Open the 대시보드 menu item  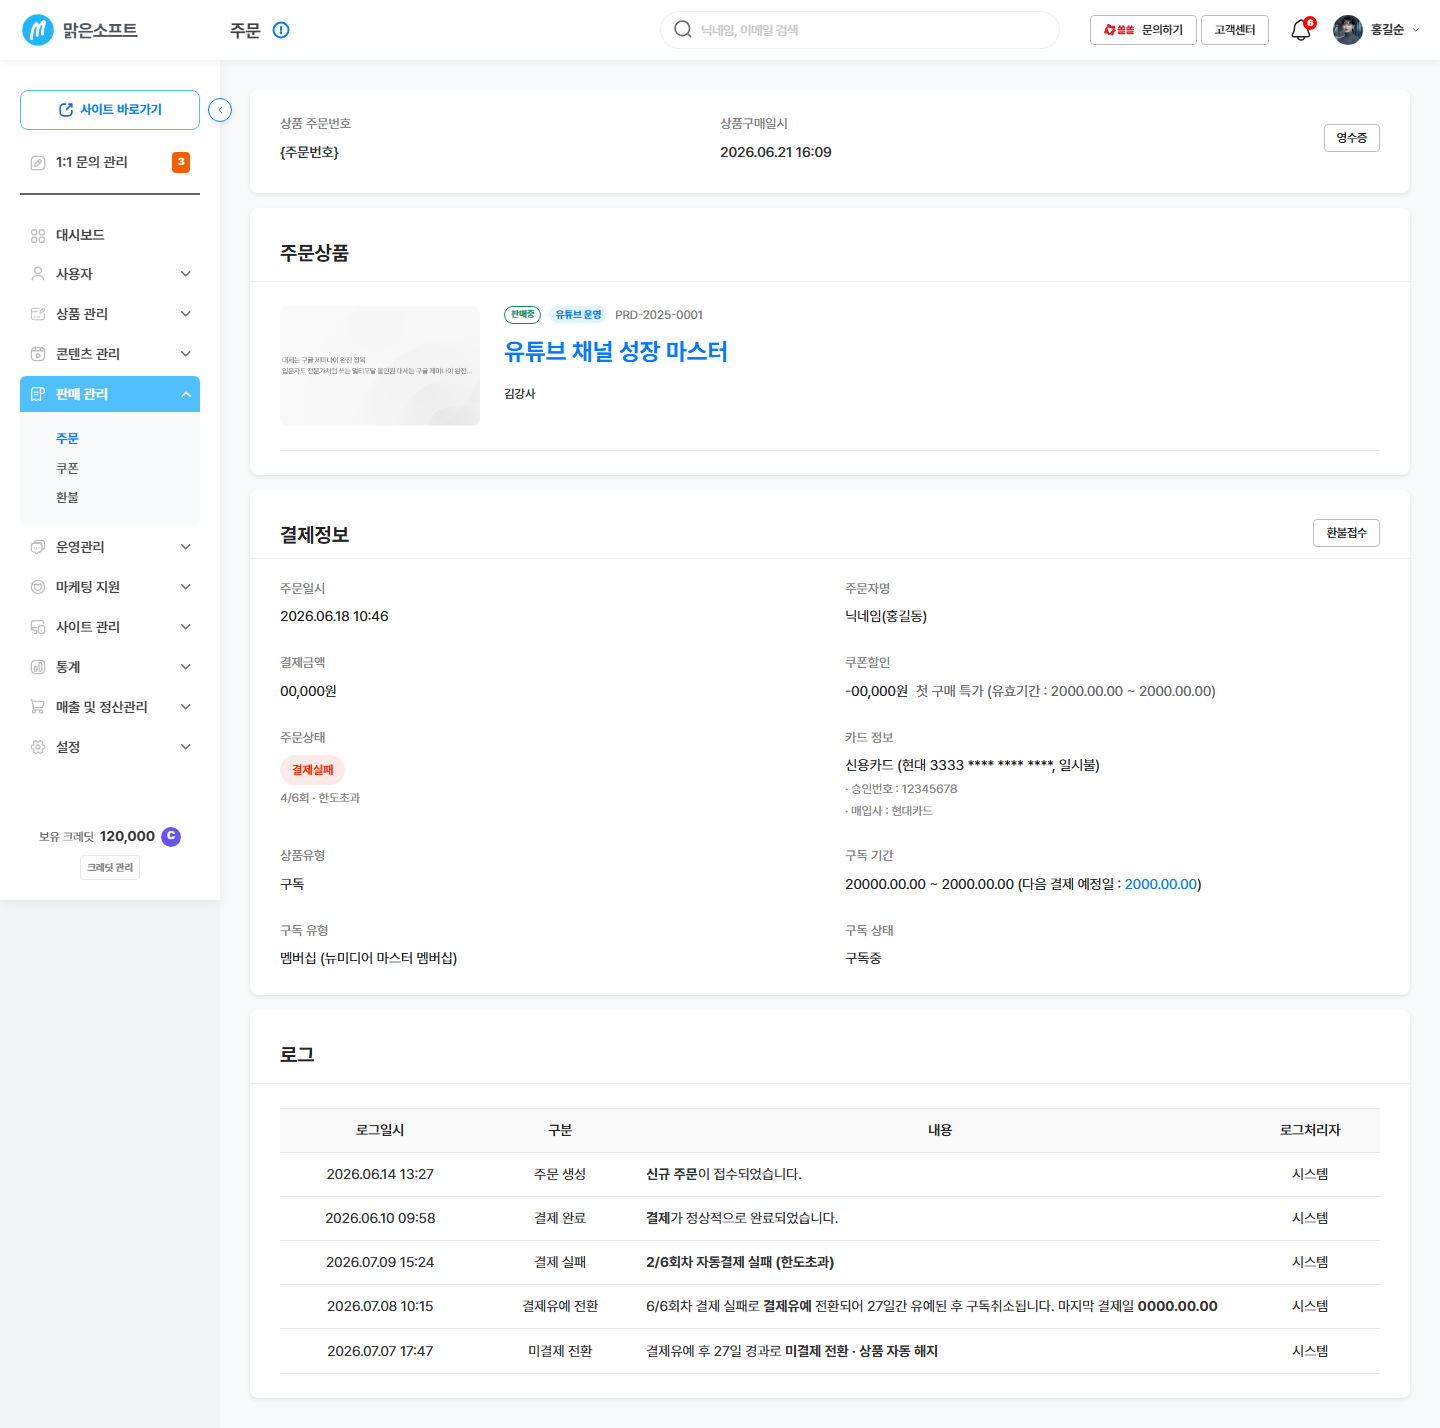click(x=80, y=235)
